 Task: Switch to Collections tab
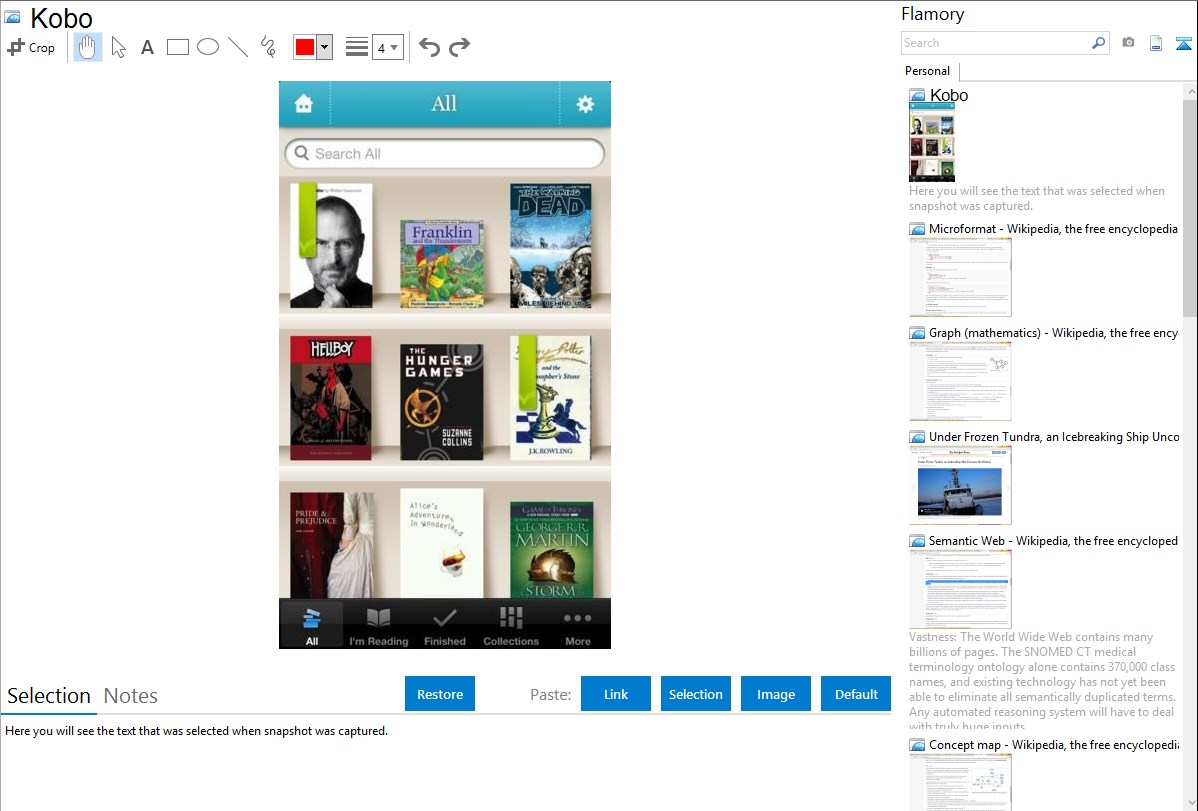click(511, 624)
